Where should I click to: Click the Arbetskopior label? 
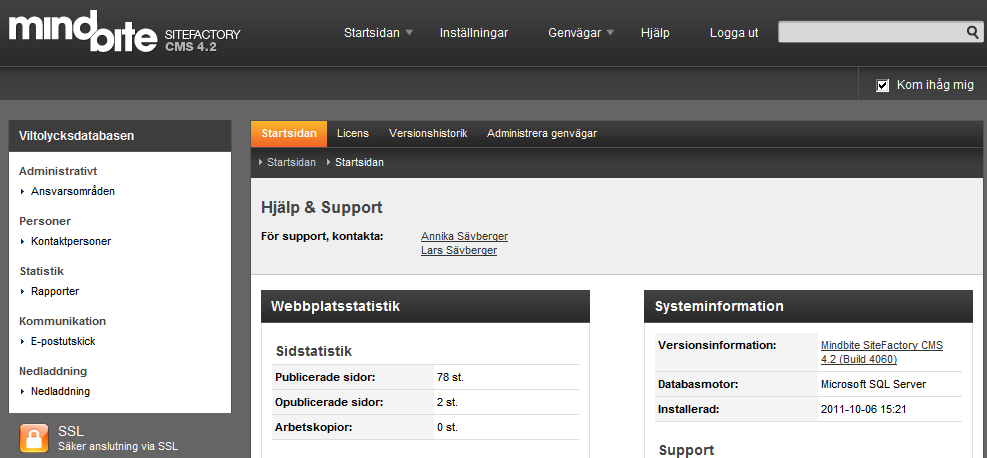pos(313,428)
